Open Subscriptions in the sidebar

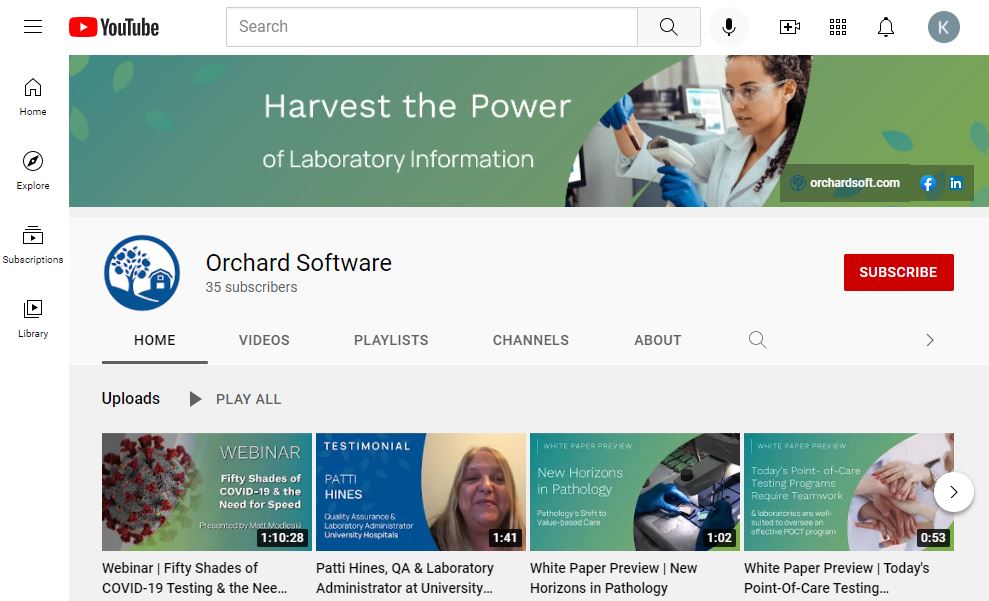click(33, 245)
